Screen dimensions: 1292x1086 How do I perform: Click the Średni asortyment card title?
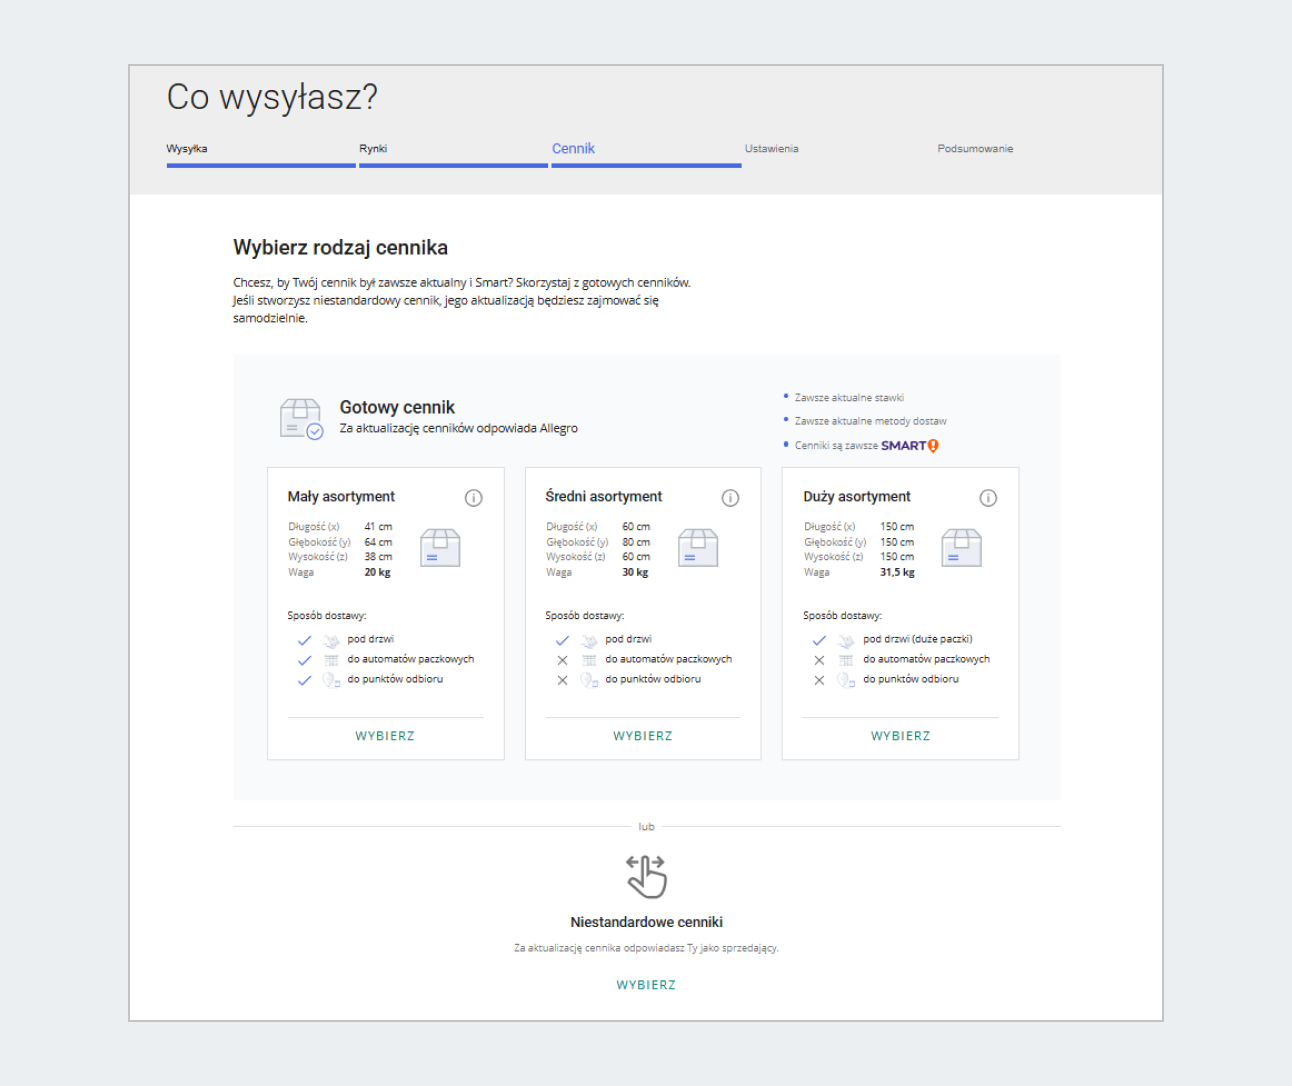604,497
